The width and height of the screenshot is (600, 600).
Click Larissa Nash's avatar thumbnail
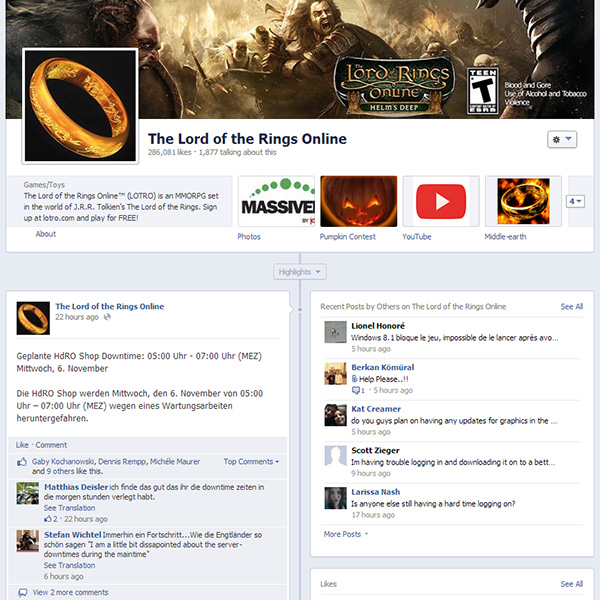click(336, 498)
